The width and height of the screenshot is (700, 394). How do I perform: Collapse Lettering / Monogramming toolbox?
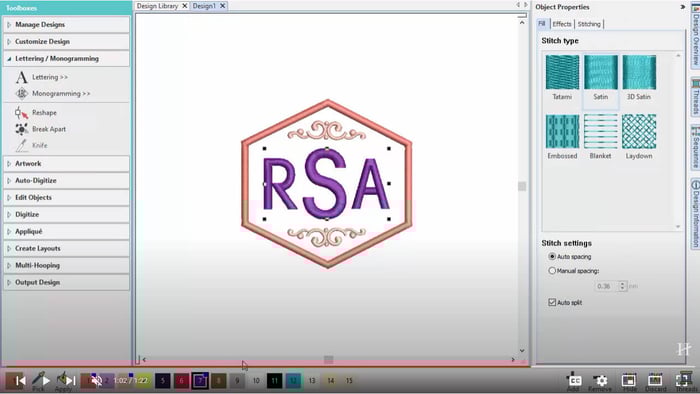[x=67, y=58]
